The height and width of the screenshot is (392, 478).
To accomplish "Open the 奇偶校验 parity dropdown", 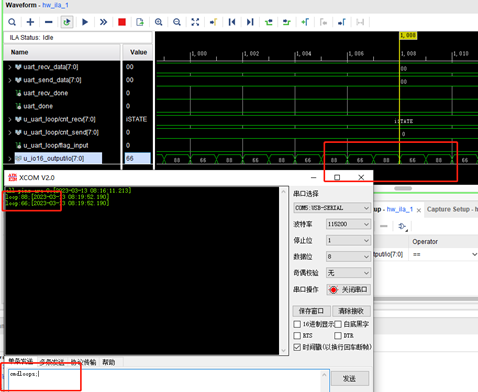I will click(x=348, y=273).
